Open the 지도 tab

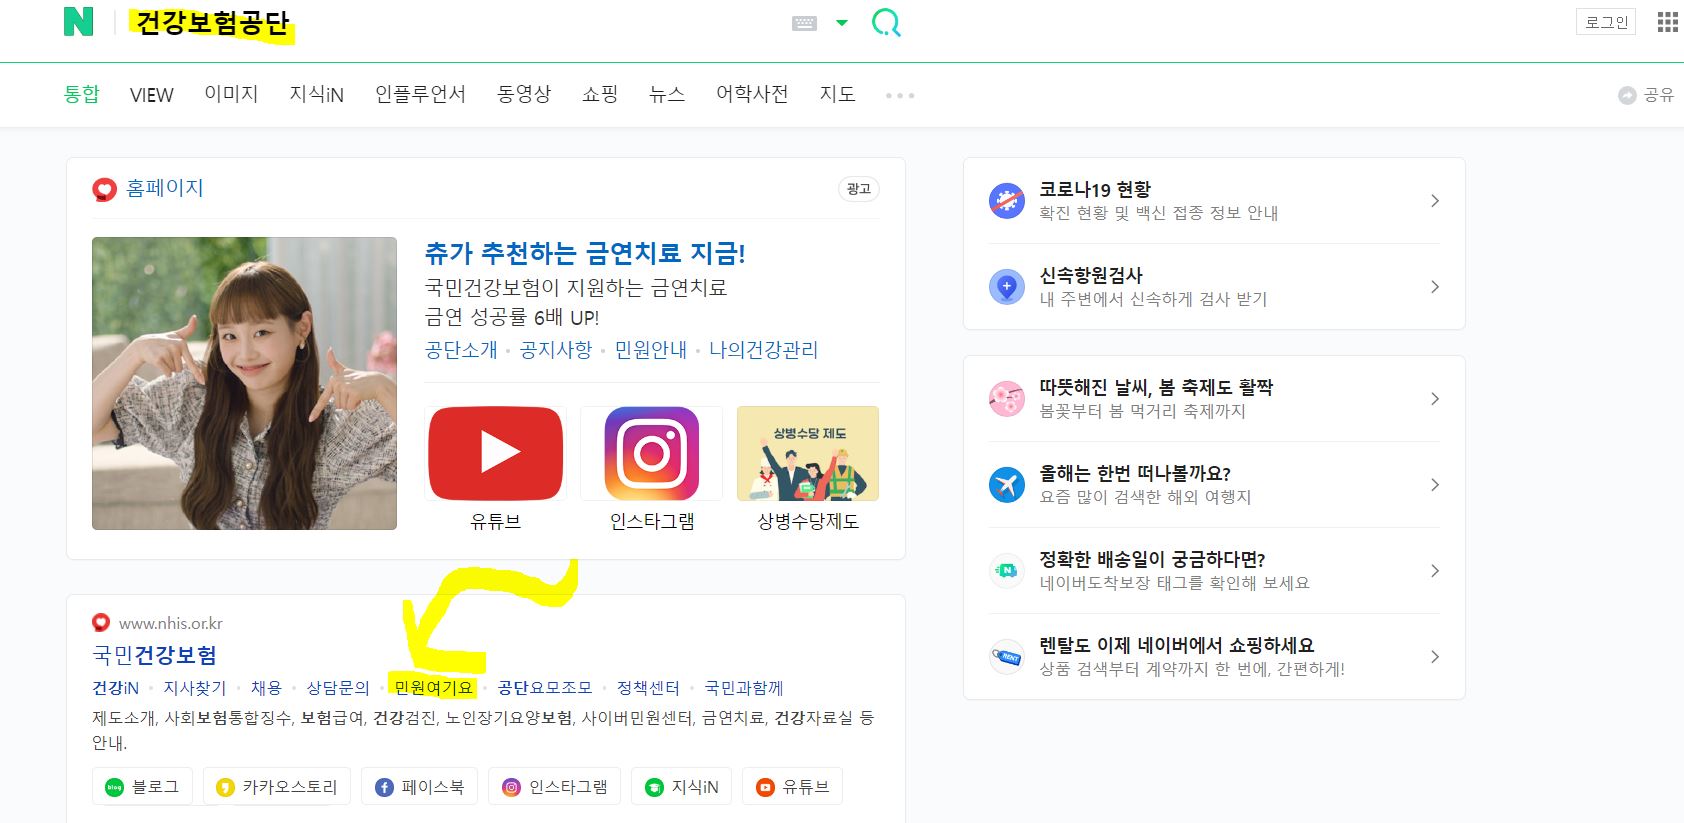point(838,94)
